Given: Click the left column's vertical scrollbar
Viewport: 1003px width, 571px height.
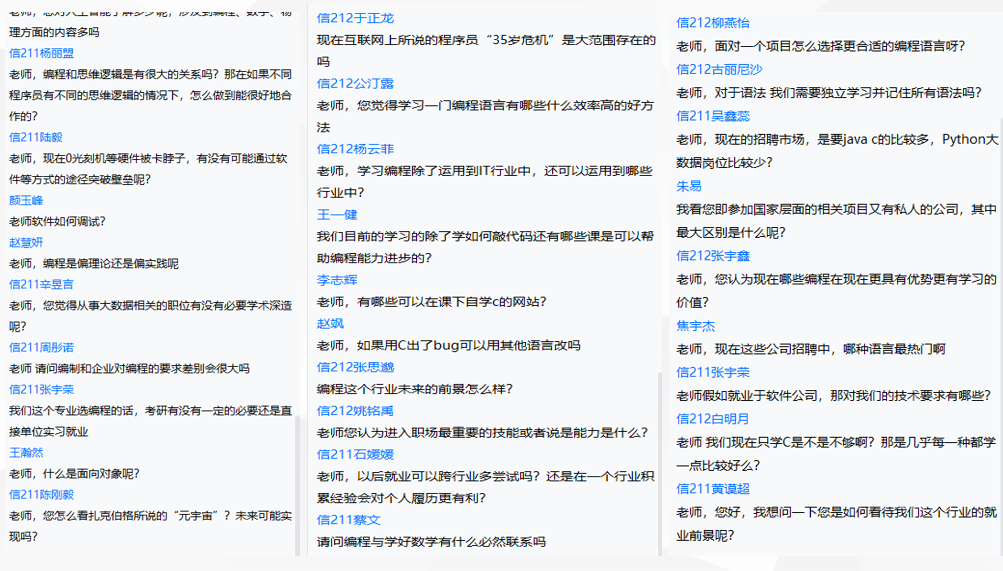Looking at the screenshot, I should 296,480.
